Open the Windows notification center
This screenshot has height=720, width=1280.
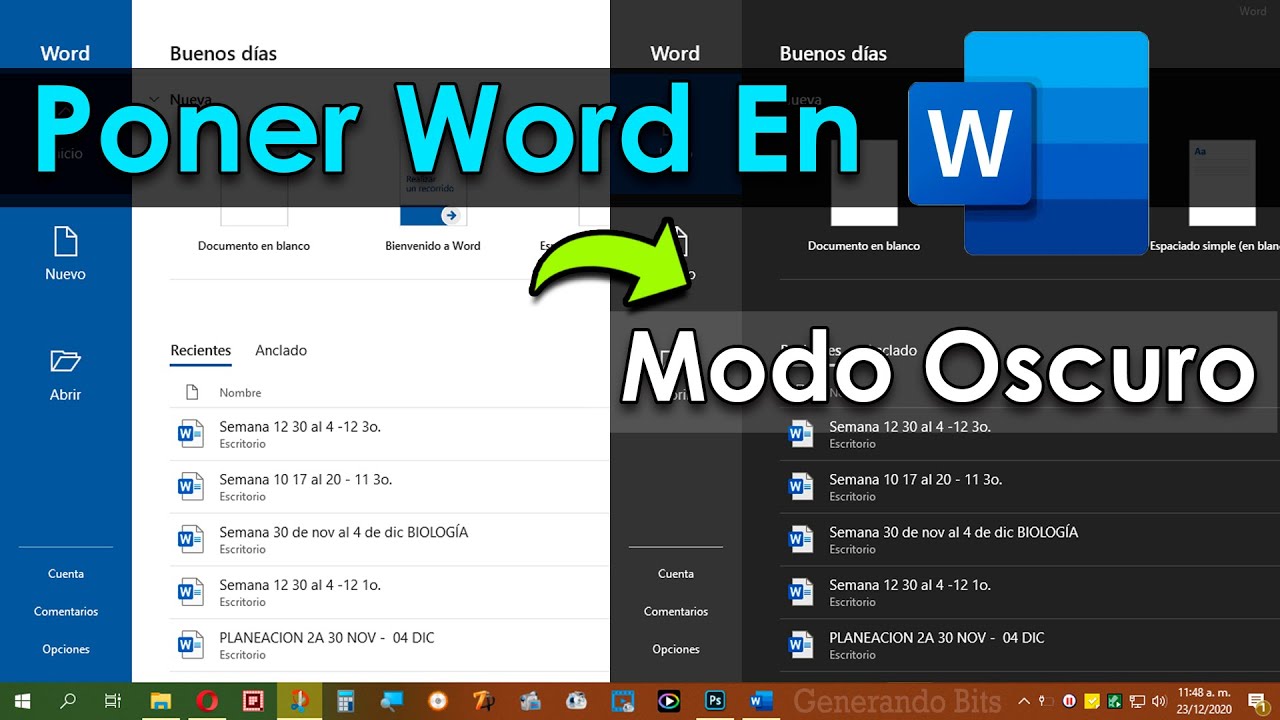tap(1257, 701)
